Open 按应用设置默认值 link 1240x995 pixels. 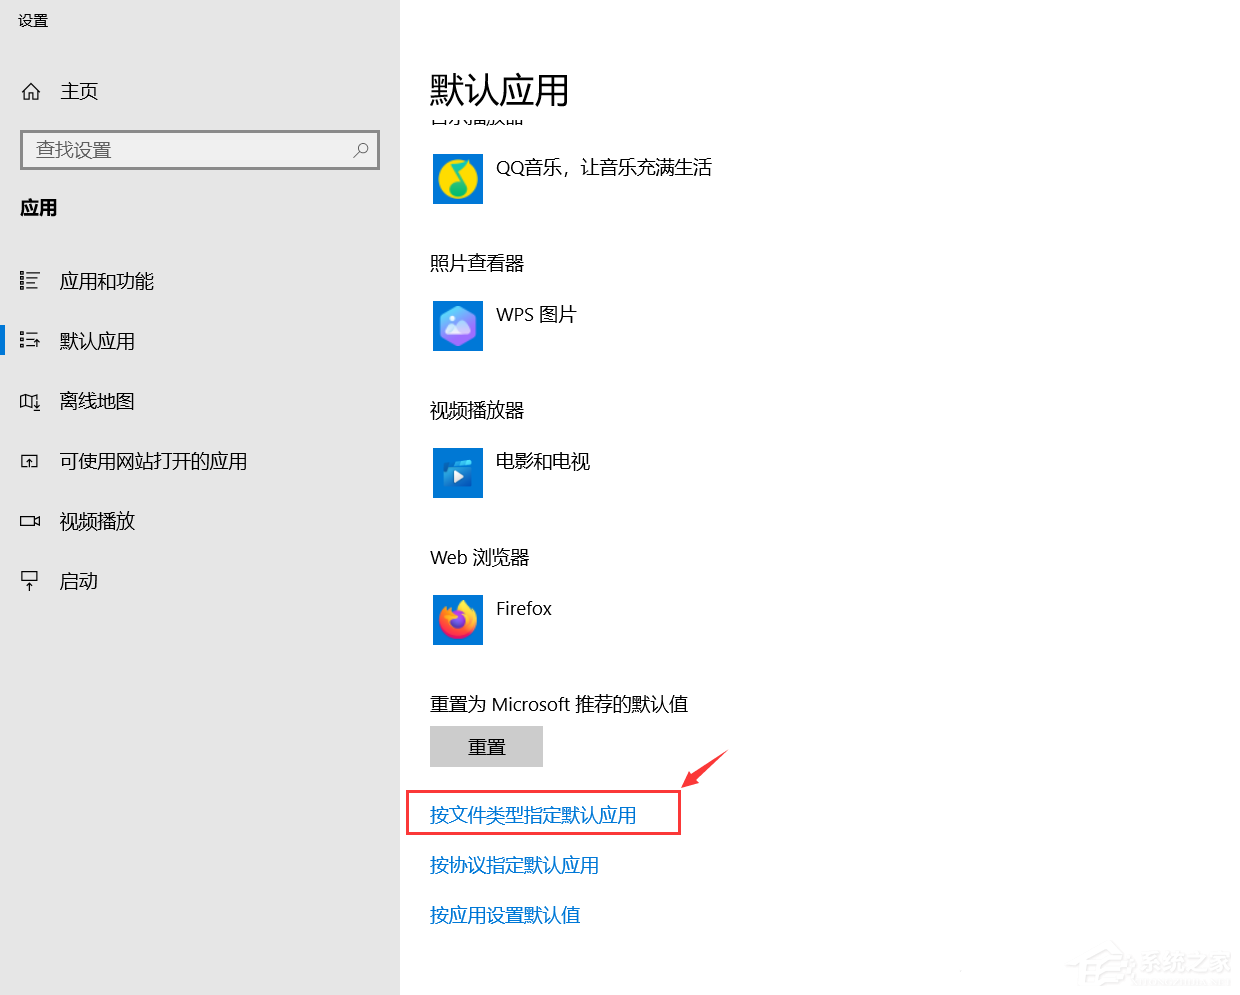[505, 915]
